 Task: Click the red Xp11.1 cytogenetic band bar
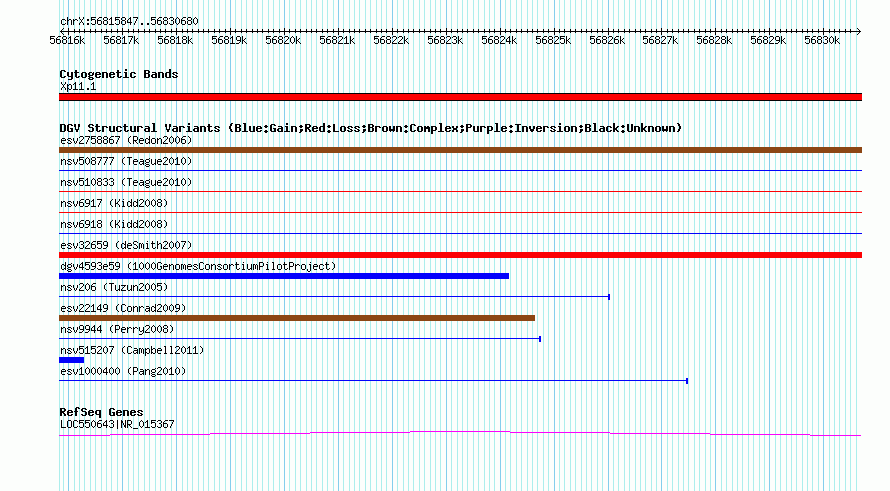tap(460, 97)
